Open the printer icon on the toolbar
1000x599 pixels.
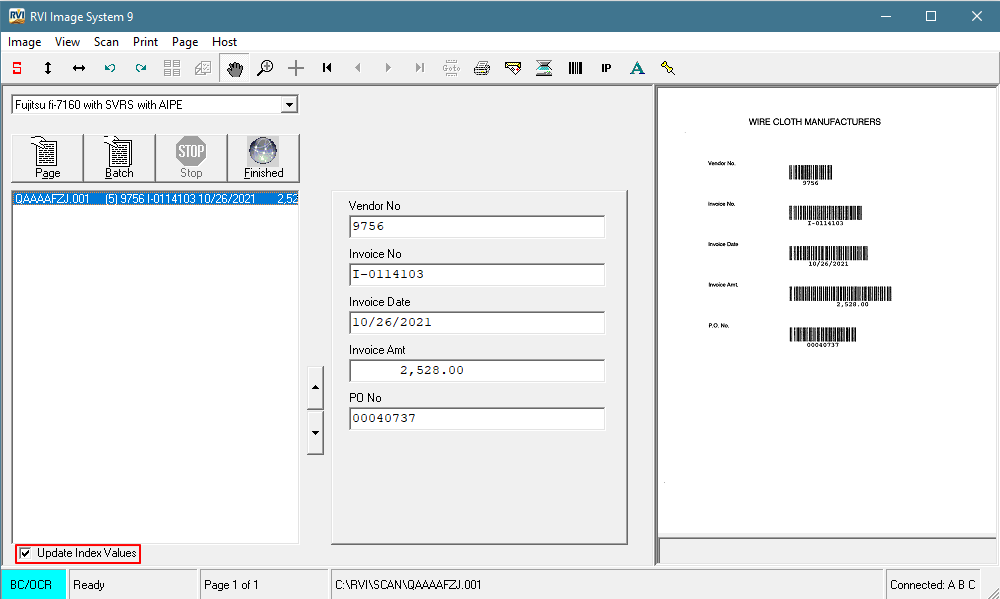(481, 67)
